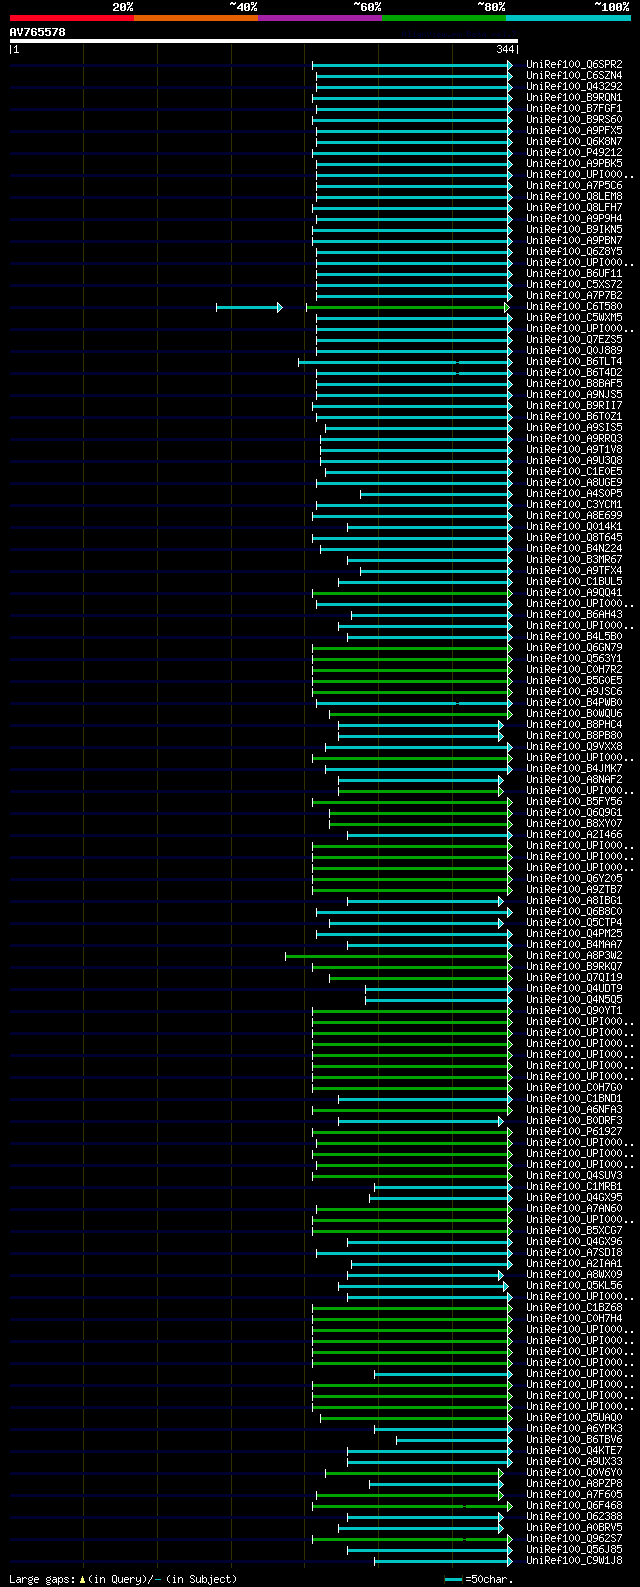Click the alignment bar for UniRef100_A4S0P5
This screenshot has width=640, height=1587.
[x=436, y=494]
